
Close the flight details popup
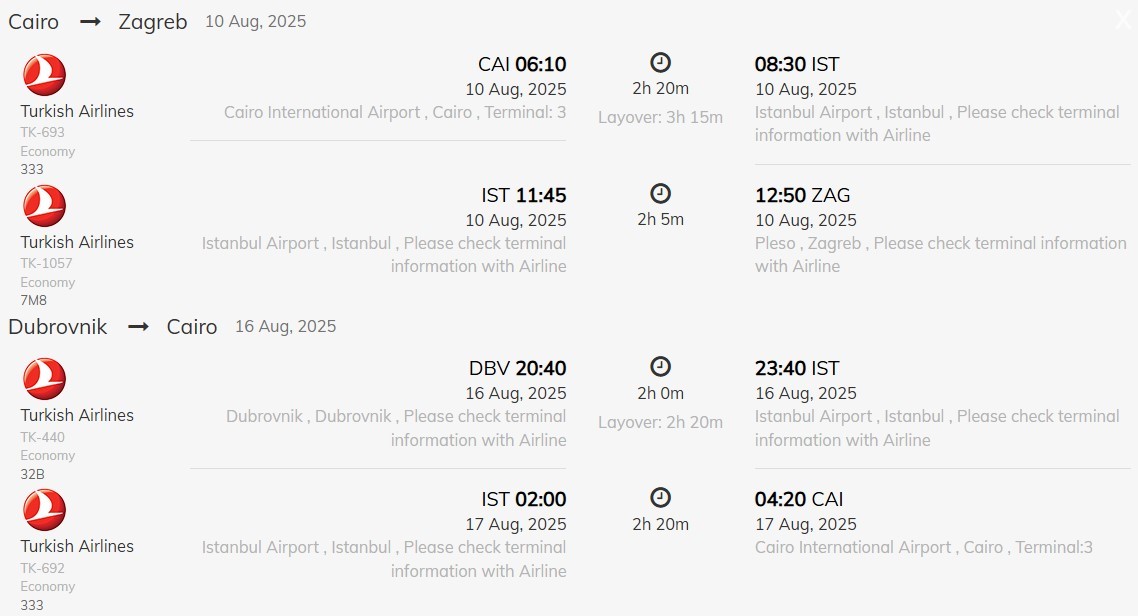[x=1123, y=20]
